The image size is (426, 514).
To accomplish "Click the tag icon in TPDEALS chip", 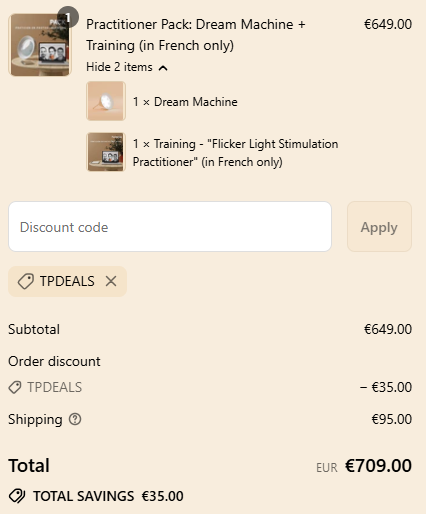I will (26, 281).
